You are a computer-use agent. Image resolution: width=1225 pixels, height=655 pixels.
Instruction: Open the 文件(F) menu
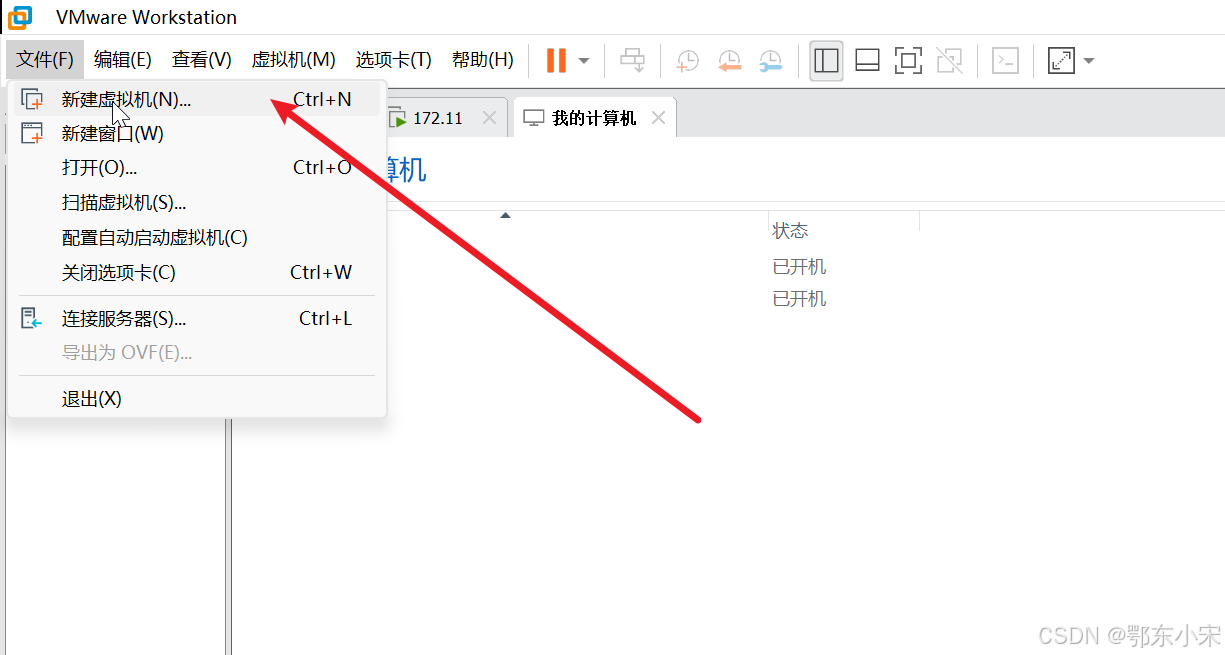tap(45, 60)
